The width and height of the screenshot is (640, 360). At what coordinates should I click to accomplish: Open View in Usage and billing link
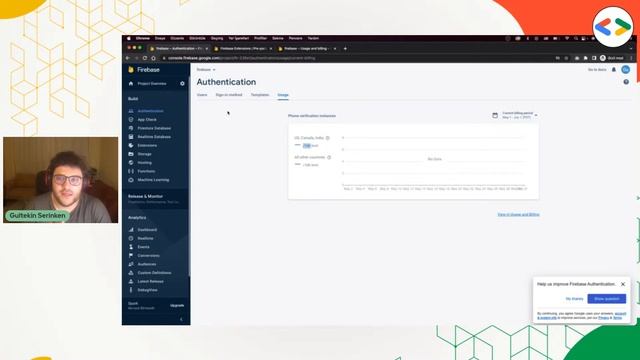[518, 214]
